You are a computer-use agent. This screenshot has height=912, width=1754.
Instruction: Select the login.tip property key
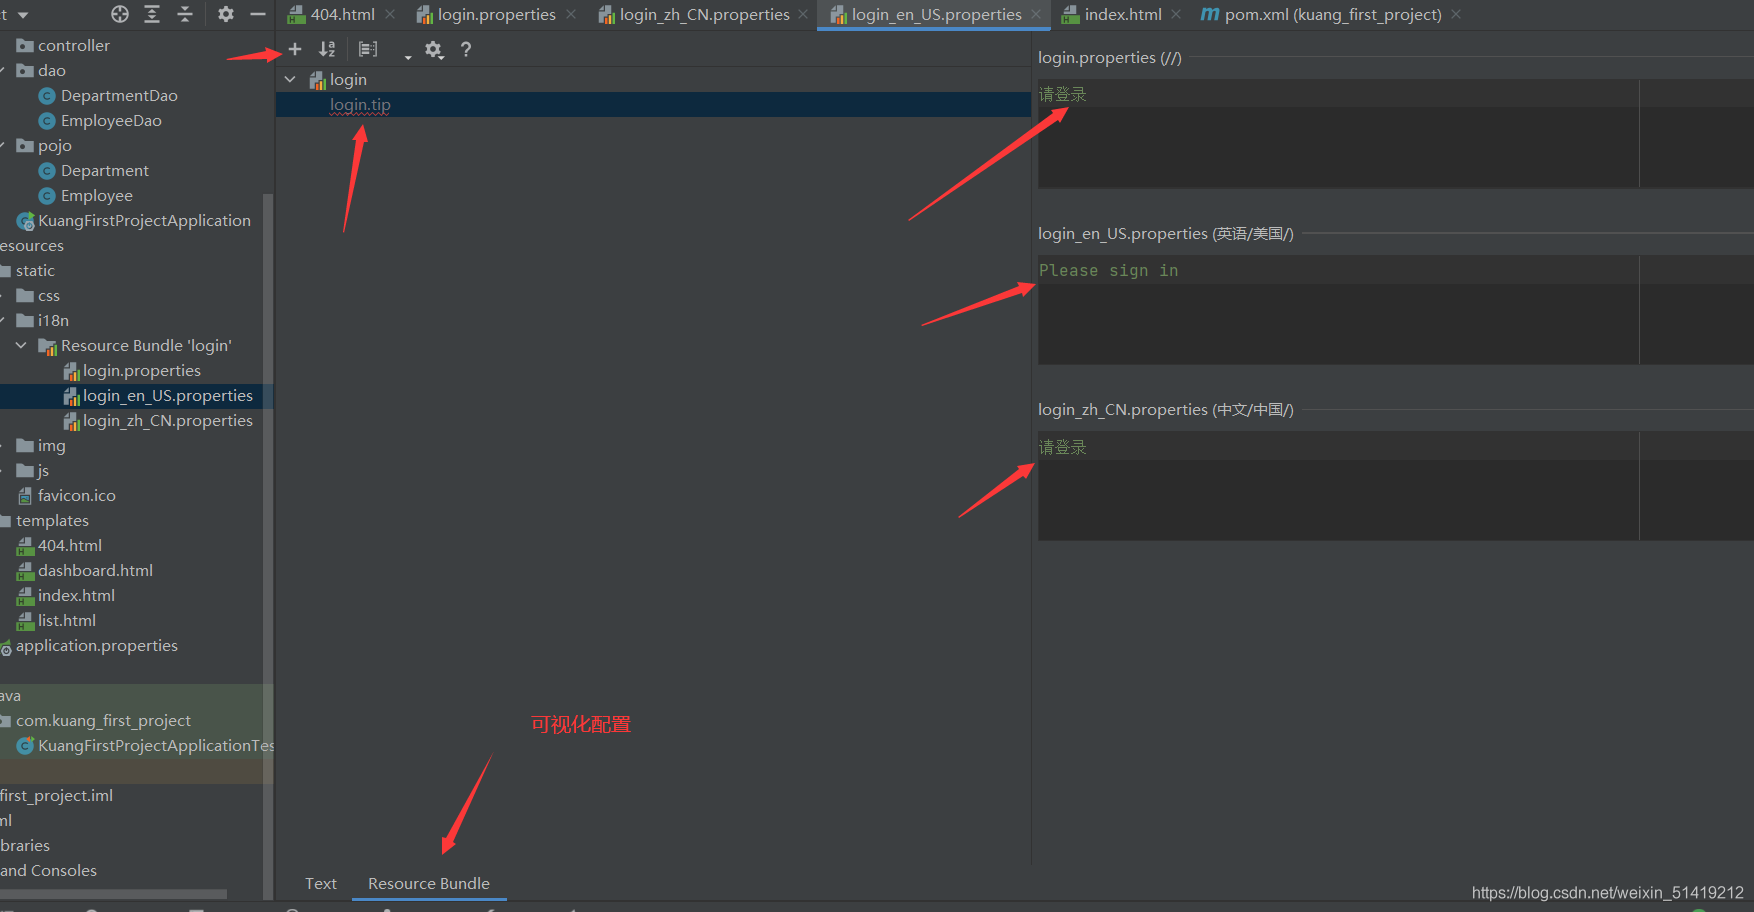[360, 105]
